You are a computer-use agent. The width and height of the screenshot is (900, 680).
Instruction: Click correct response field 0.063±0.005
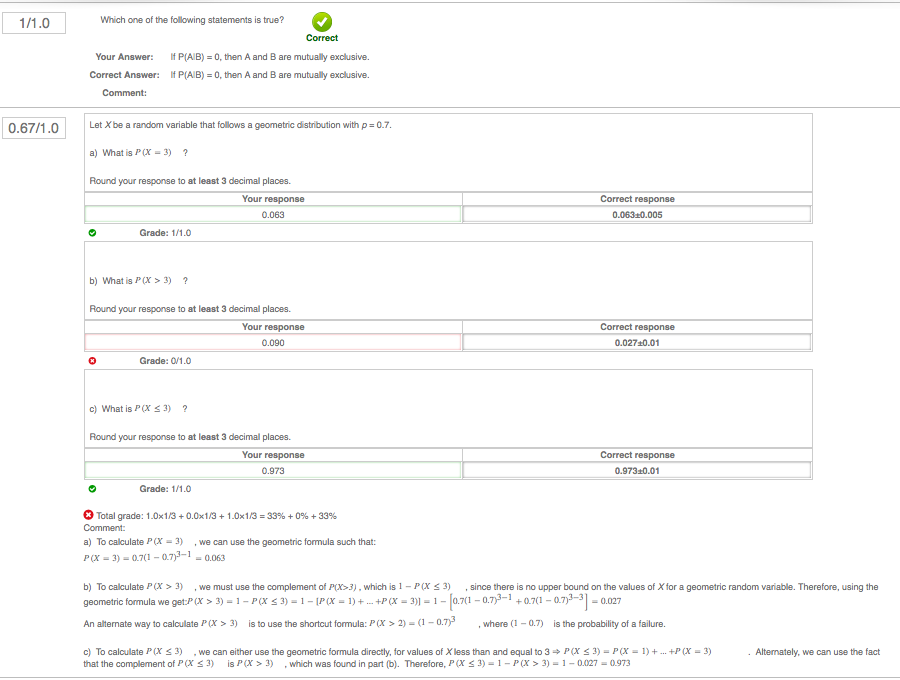[x=637, y=215]
